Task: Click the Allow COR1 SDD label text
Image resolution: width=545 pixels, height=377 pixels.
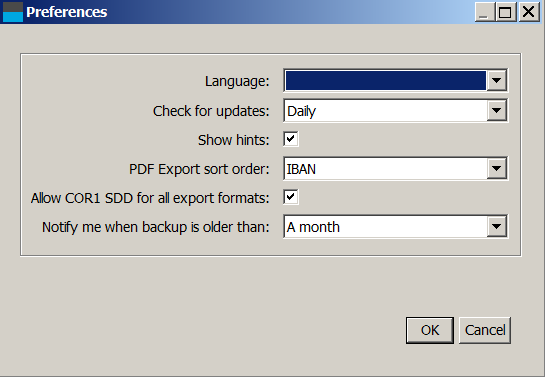Action: pyautogui.click(x=150, y=198)
